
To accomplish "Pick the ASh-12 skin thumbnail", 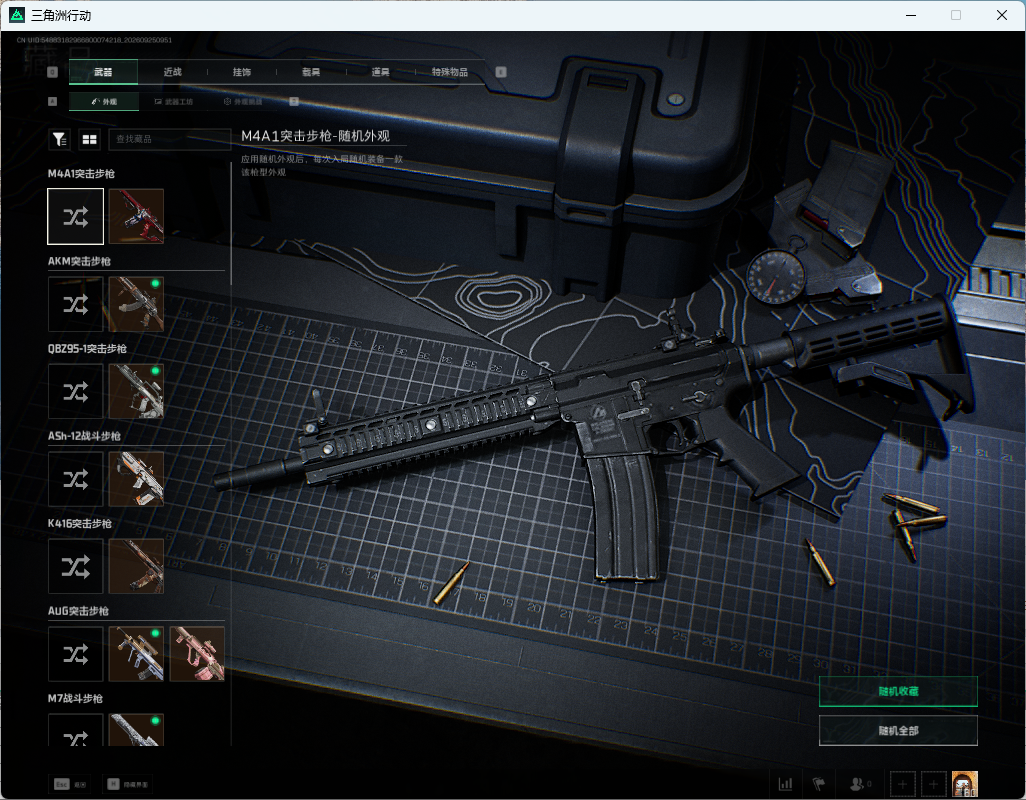I will 136,479.
